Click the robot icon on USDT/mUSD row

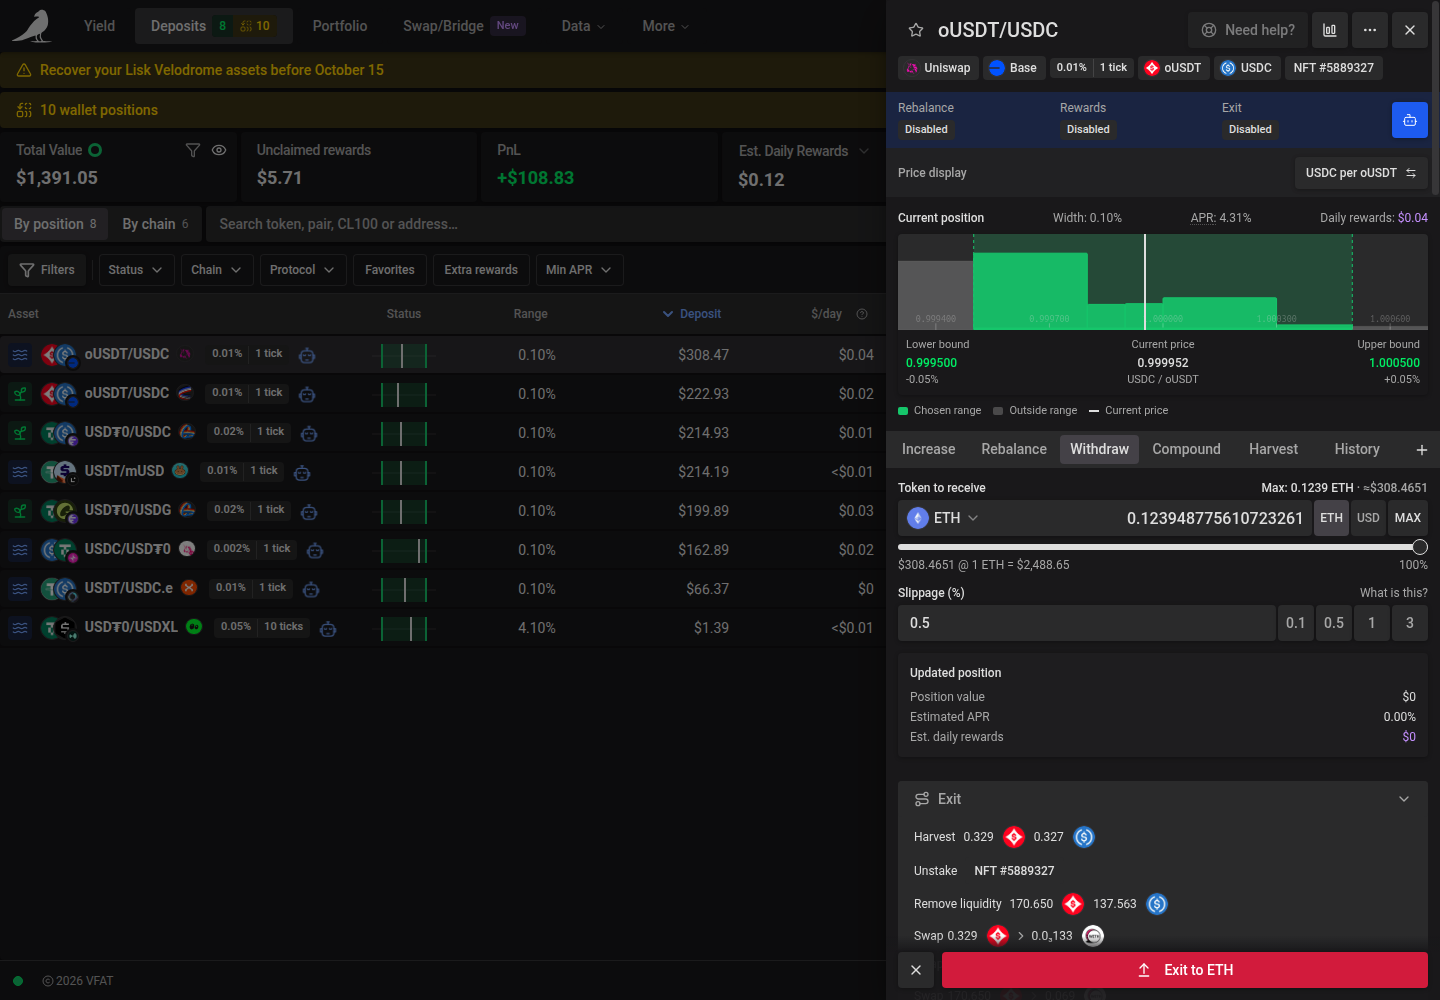(x=302, y=472)
